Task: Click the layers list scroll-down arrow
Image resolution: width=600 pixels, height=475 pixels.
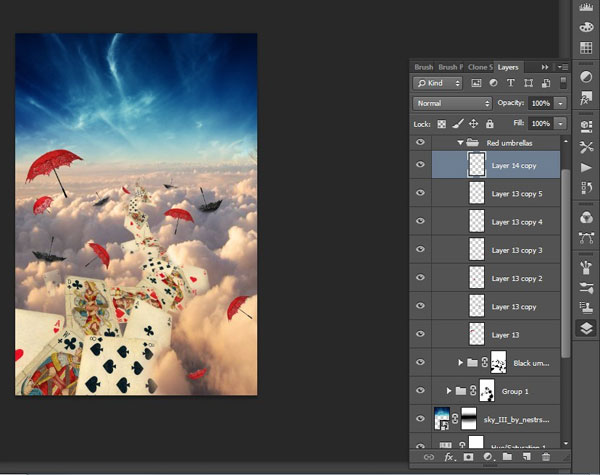Action: click(566, 444)
